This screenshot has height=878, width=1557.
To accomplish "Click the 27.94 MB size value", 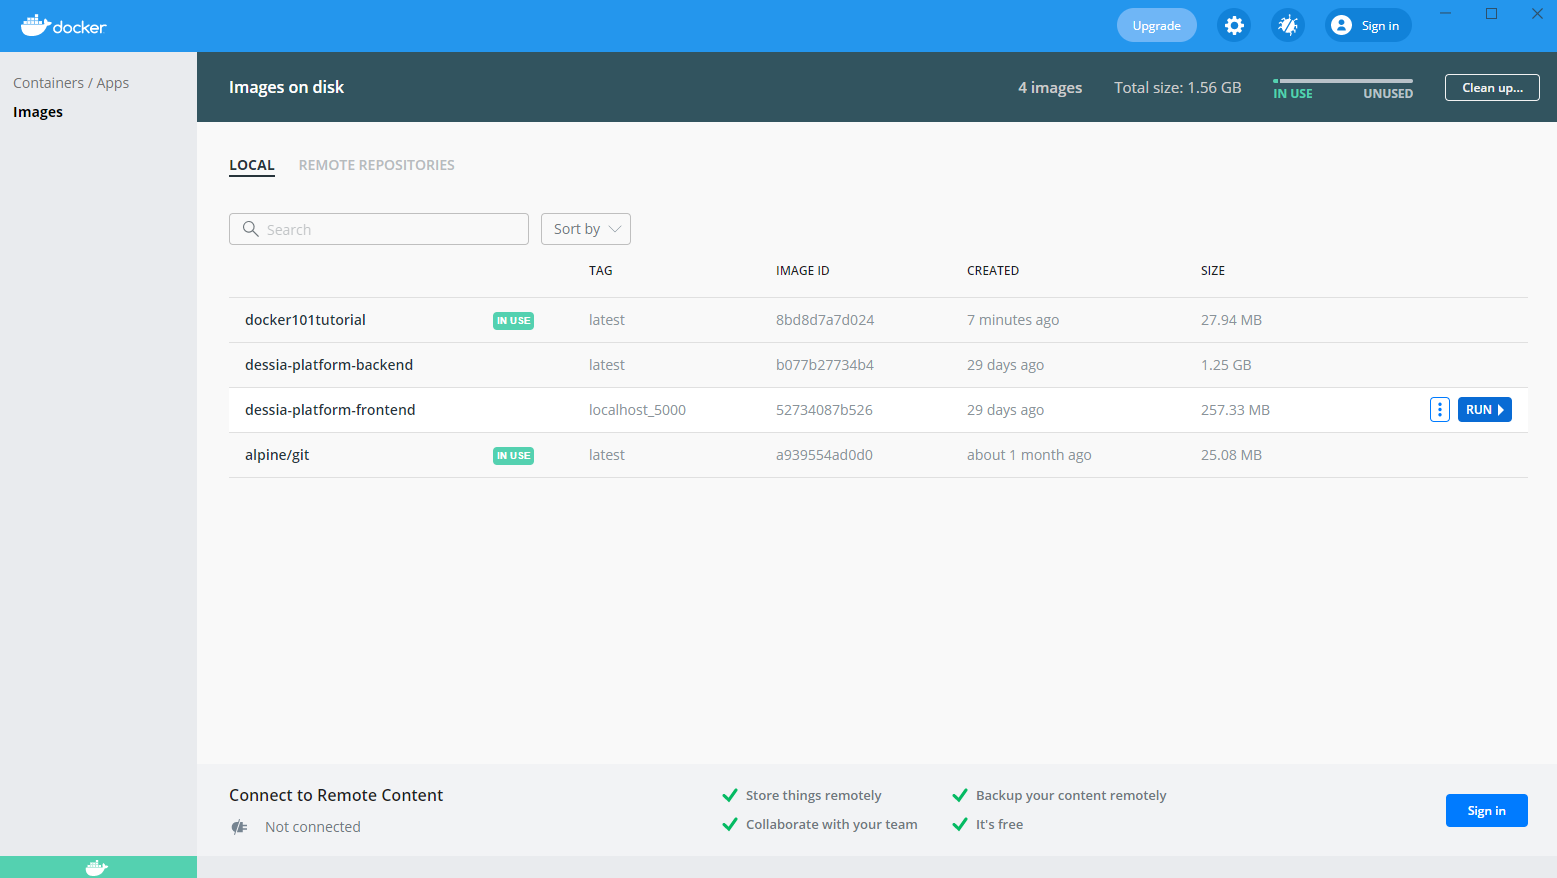I will [1231, 320].
